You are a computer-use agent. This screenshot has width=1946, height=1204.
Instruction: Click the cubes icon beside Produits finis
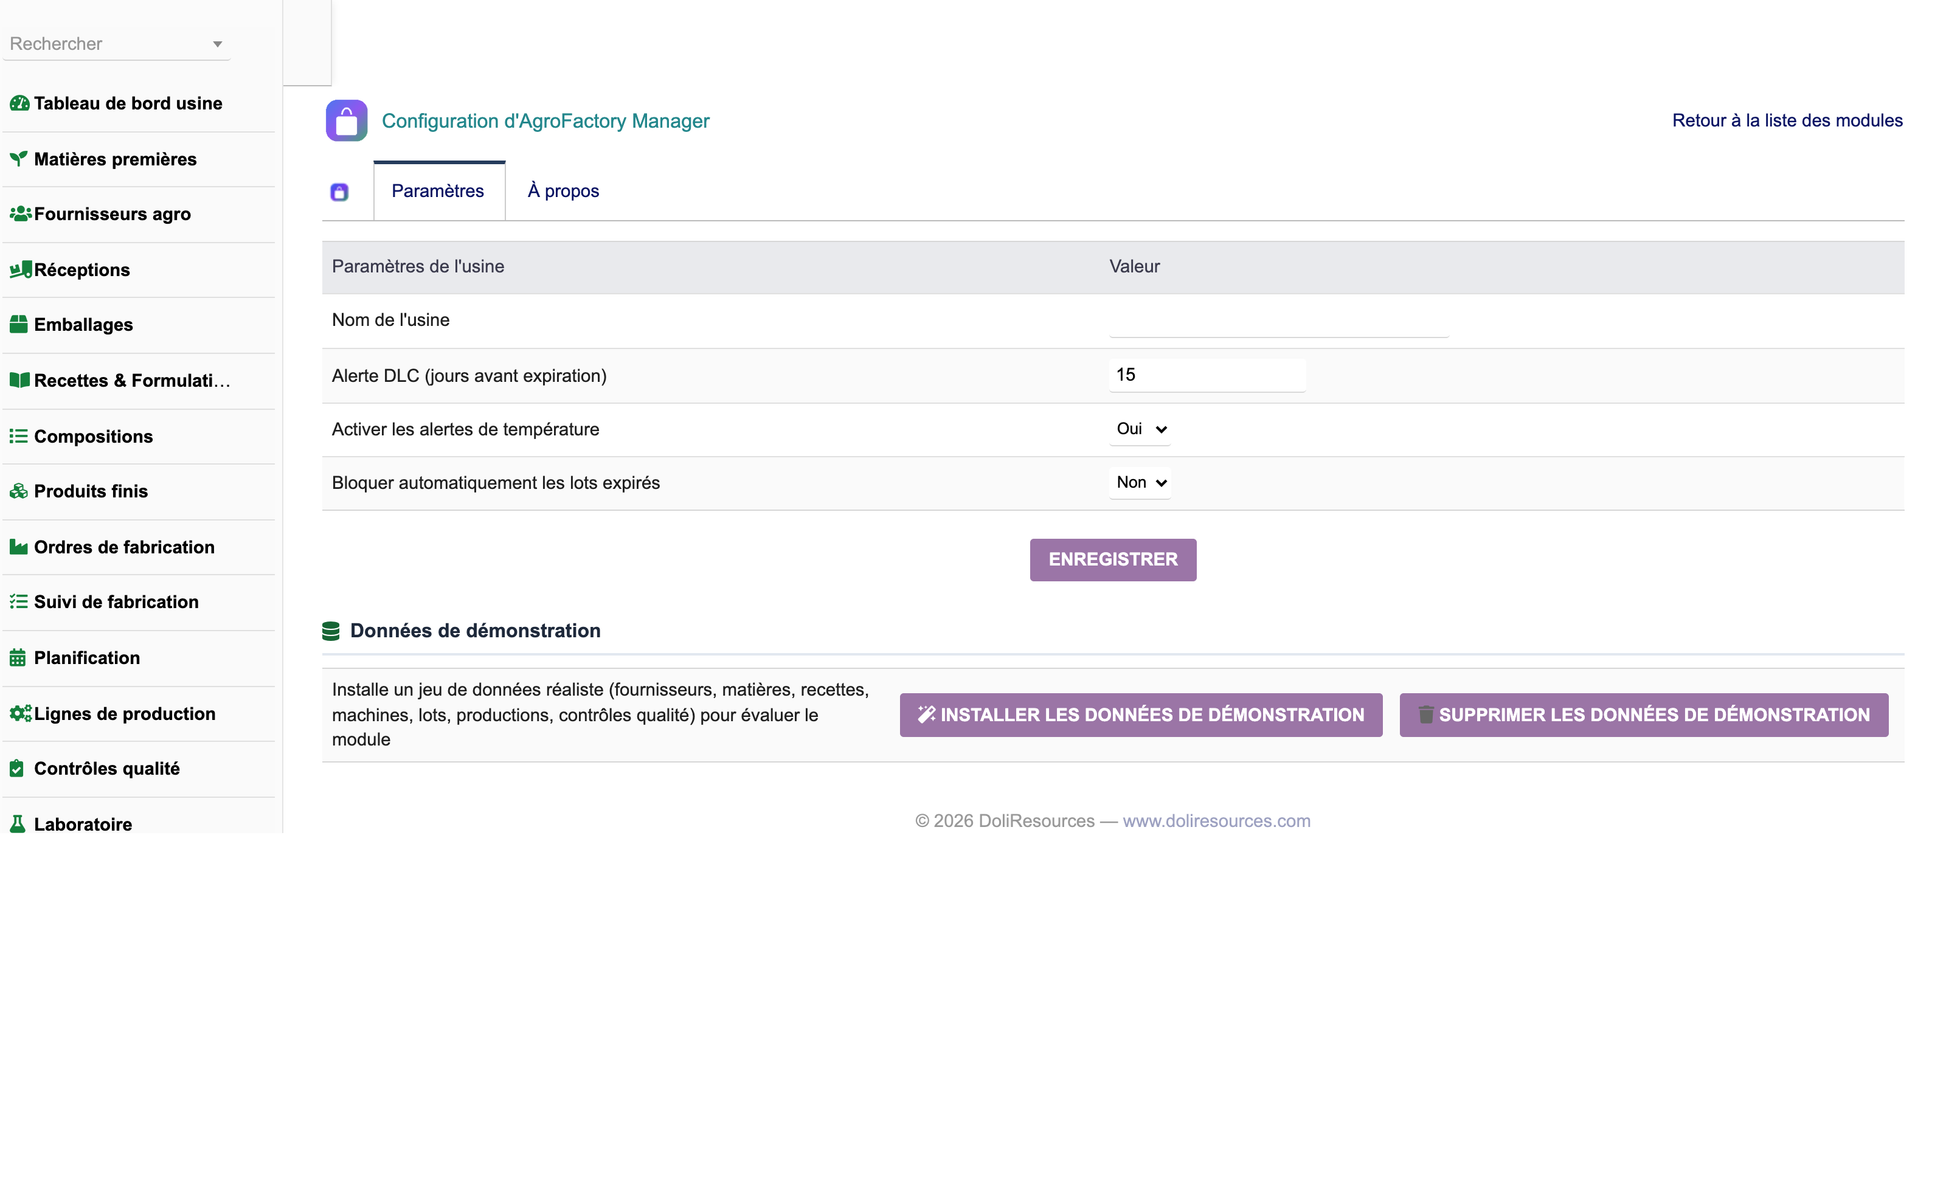pyautogui.click(x=19, y=492)
